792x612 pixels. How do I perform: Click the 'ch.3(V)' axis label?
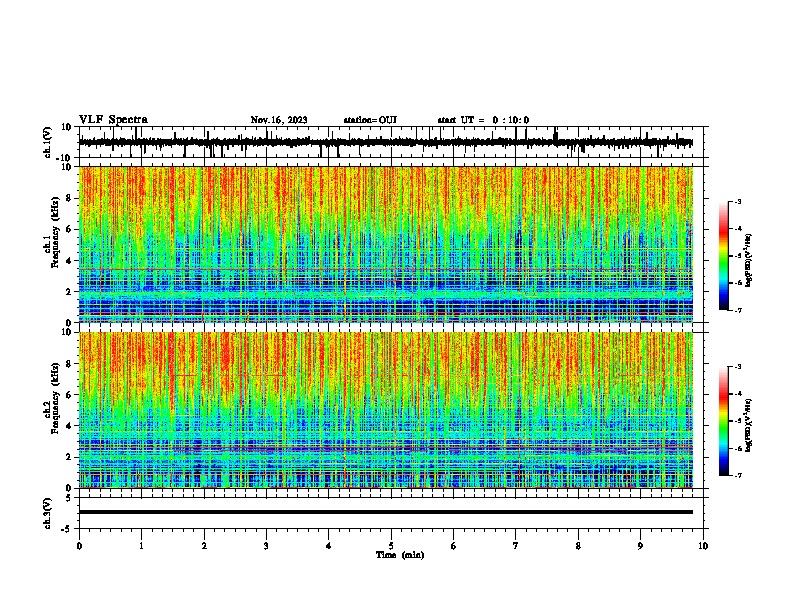click(47, 513)
